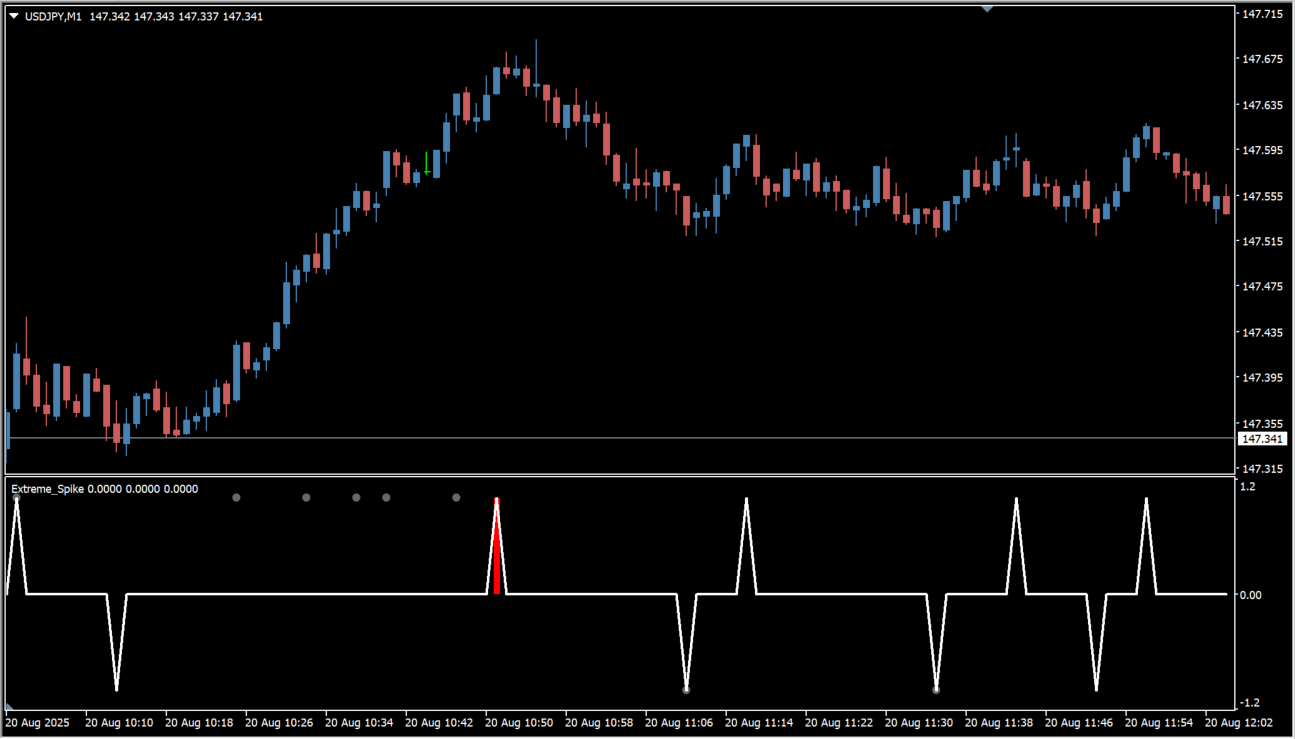Click the OHLC values 147.342 147.343 147.337 147.341
Image resolution: width=1295 pixels, height=739 pixels.
point(176,16)
